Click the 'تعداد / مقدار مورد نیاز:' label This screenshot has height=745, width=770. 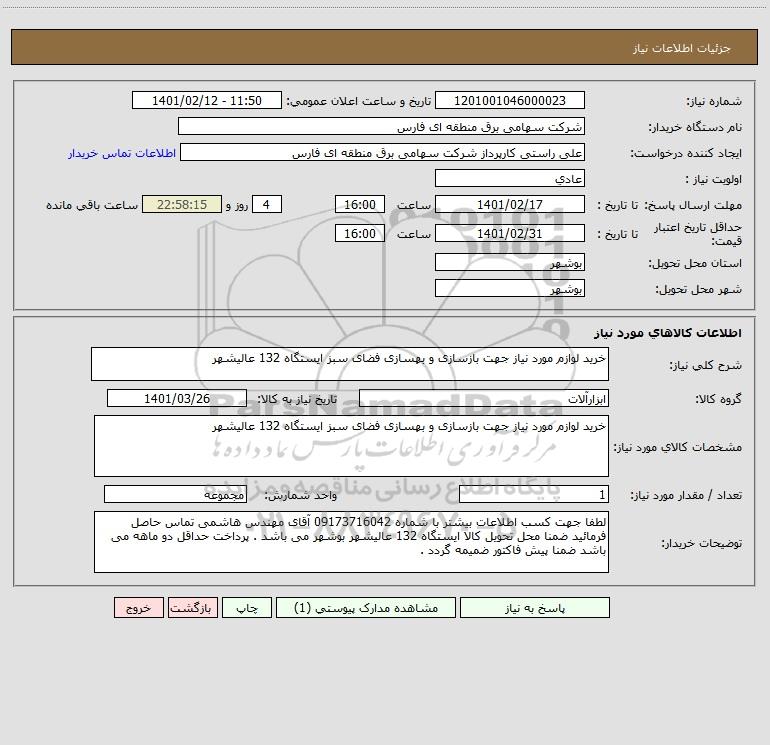pos(686,496)
